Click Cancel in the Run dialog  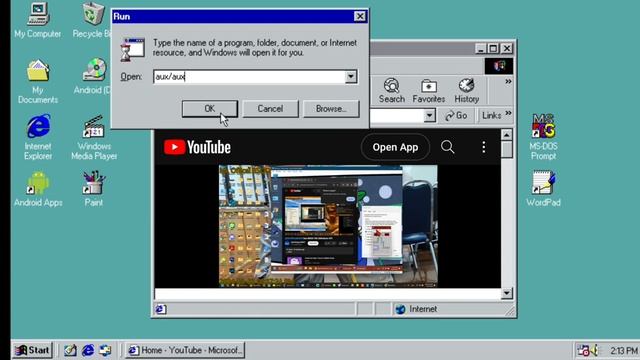pyautogui.click(x=270, y=109)
